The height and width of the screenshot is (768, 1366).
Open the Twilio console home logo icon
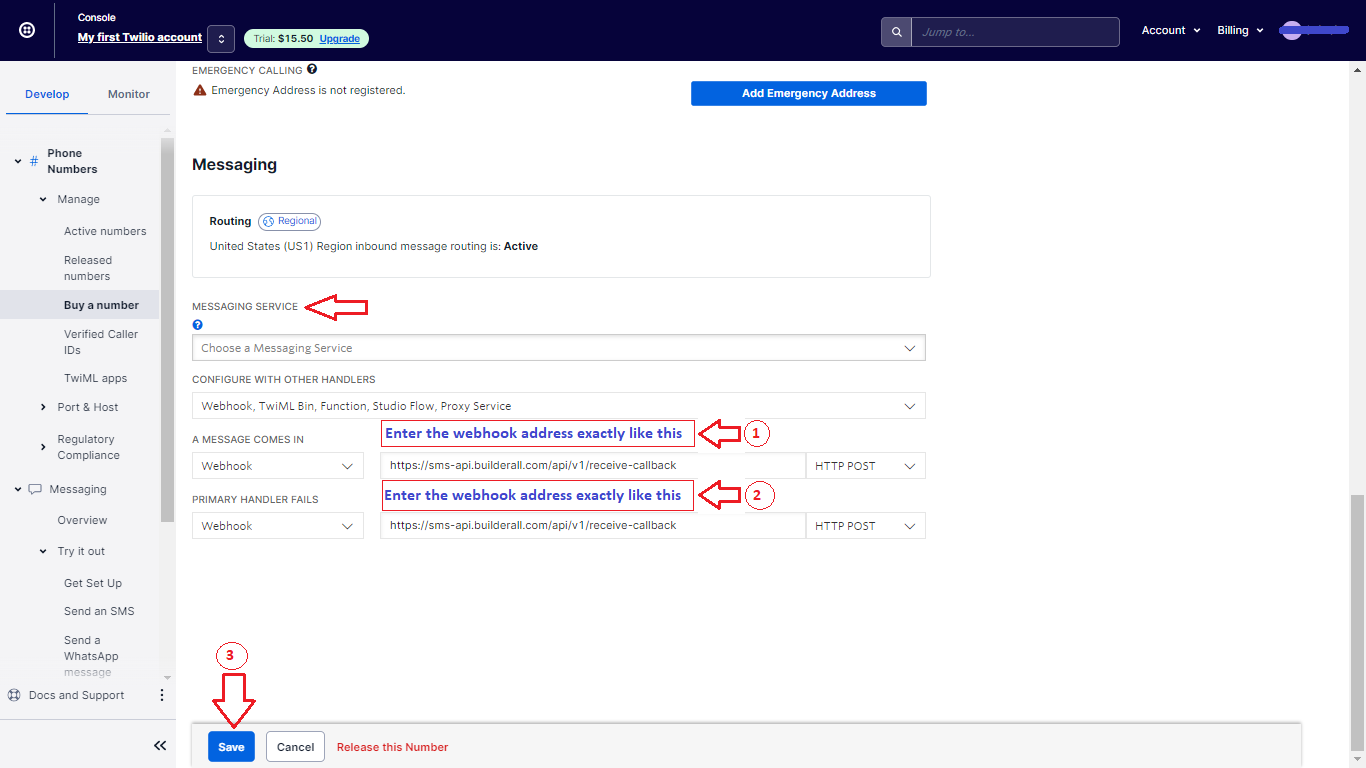coord(27,30)
